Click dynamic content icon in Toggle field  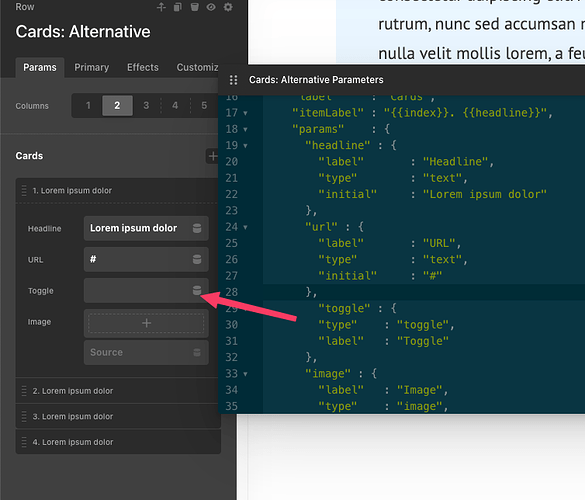pos(197,290)
